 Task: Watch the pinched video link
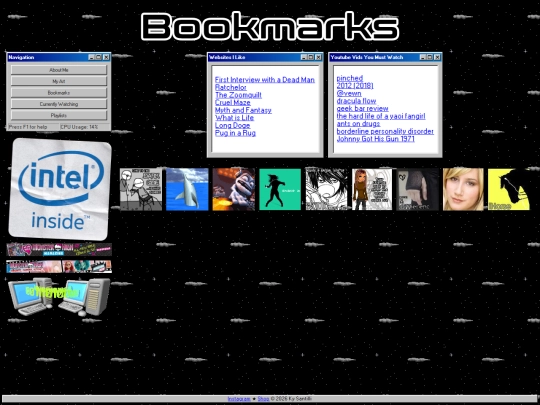[x=350, y=78]
